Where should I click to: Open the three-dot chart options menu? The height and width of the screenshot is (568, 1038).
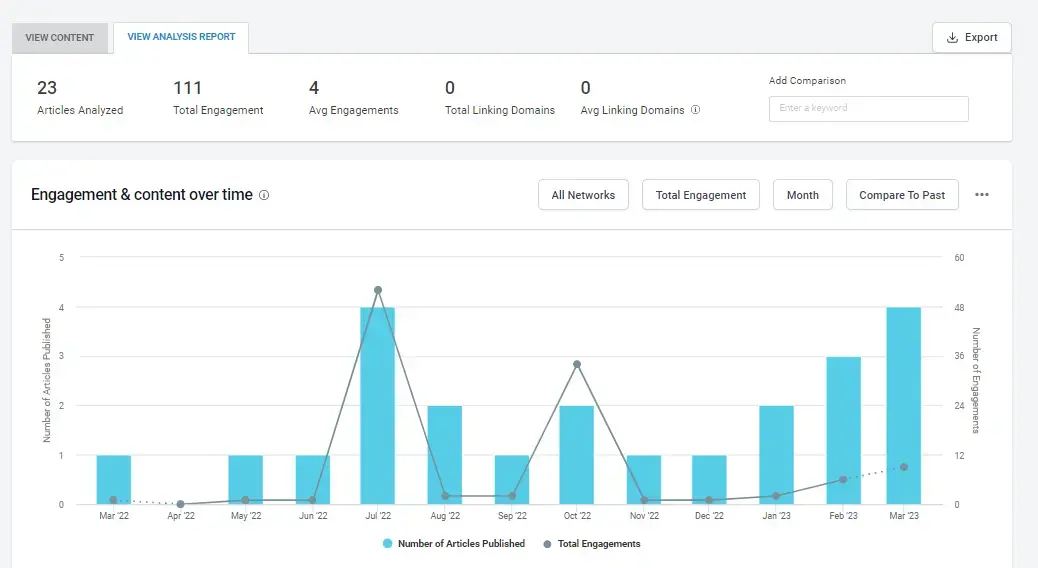tap(982, 195)
